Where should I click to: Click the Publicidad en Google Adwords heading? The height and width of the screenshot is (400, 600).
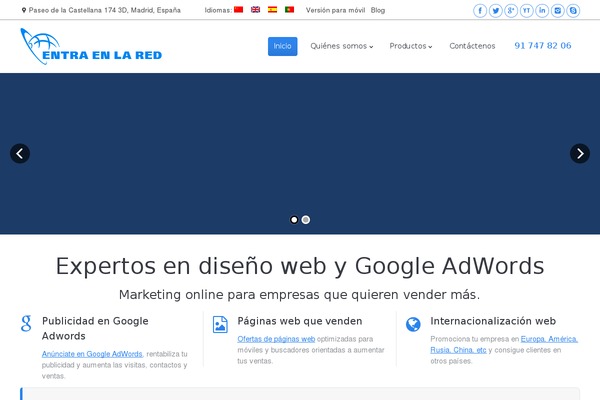tap(95, 328)
